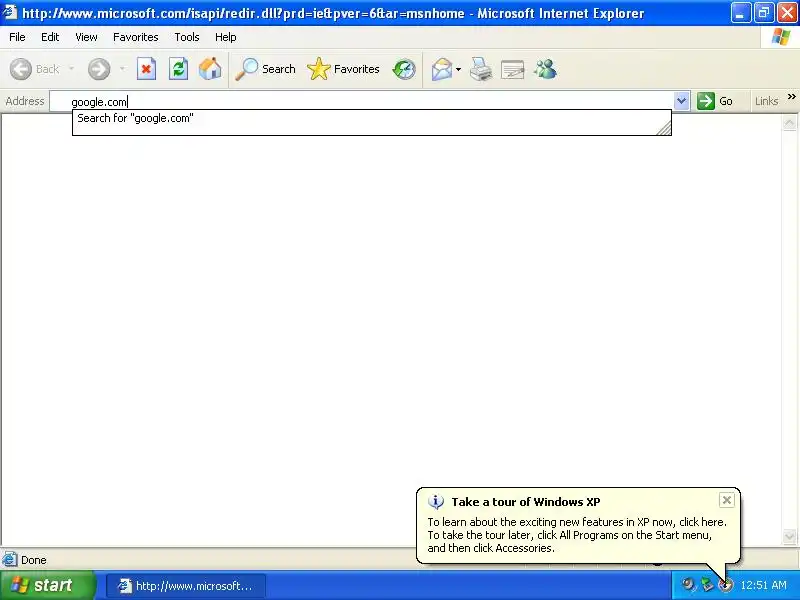Viewport: 800px width, 600px height.
Task: Close the Internet Explorer window
Action: pos(787,13)
